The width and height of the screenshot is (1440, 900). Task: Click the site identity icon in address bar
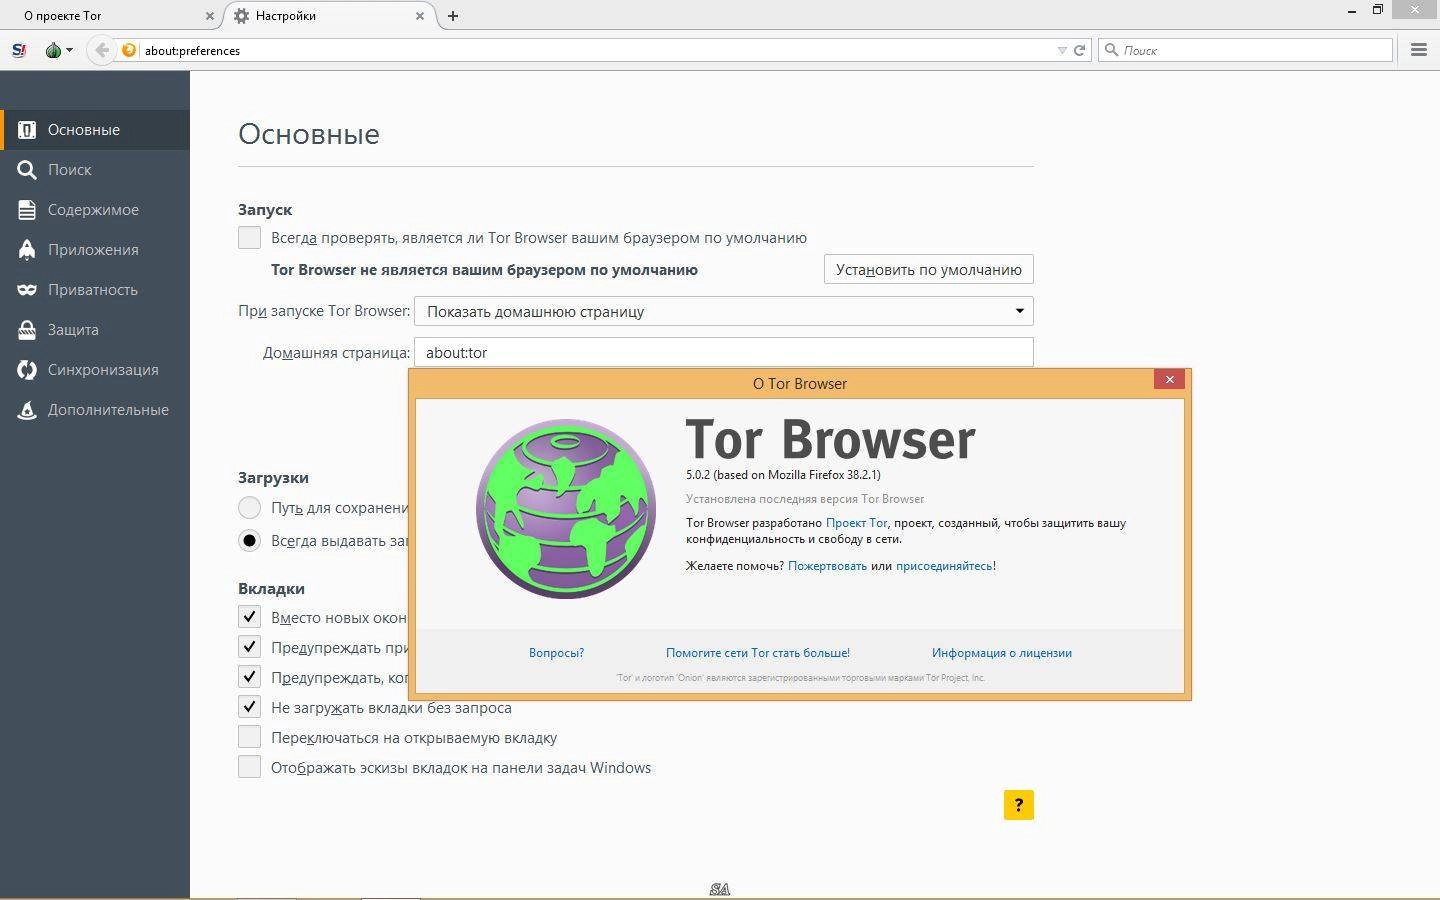(x=128, y=50)
